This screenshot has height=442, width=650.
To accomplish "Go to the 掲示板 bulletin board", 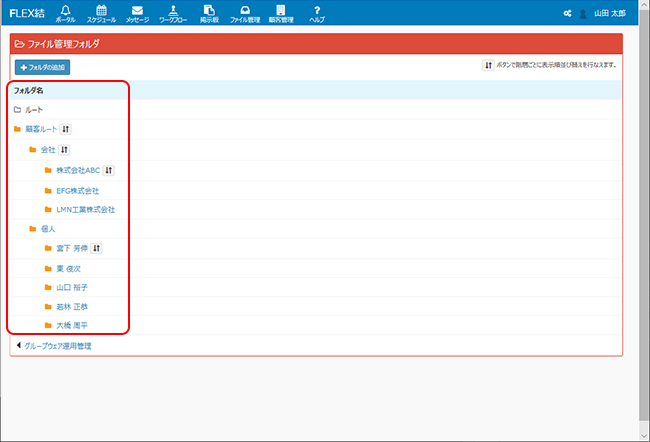I will pyautogui.click(x=209, y=13).
